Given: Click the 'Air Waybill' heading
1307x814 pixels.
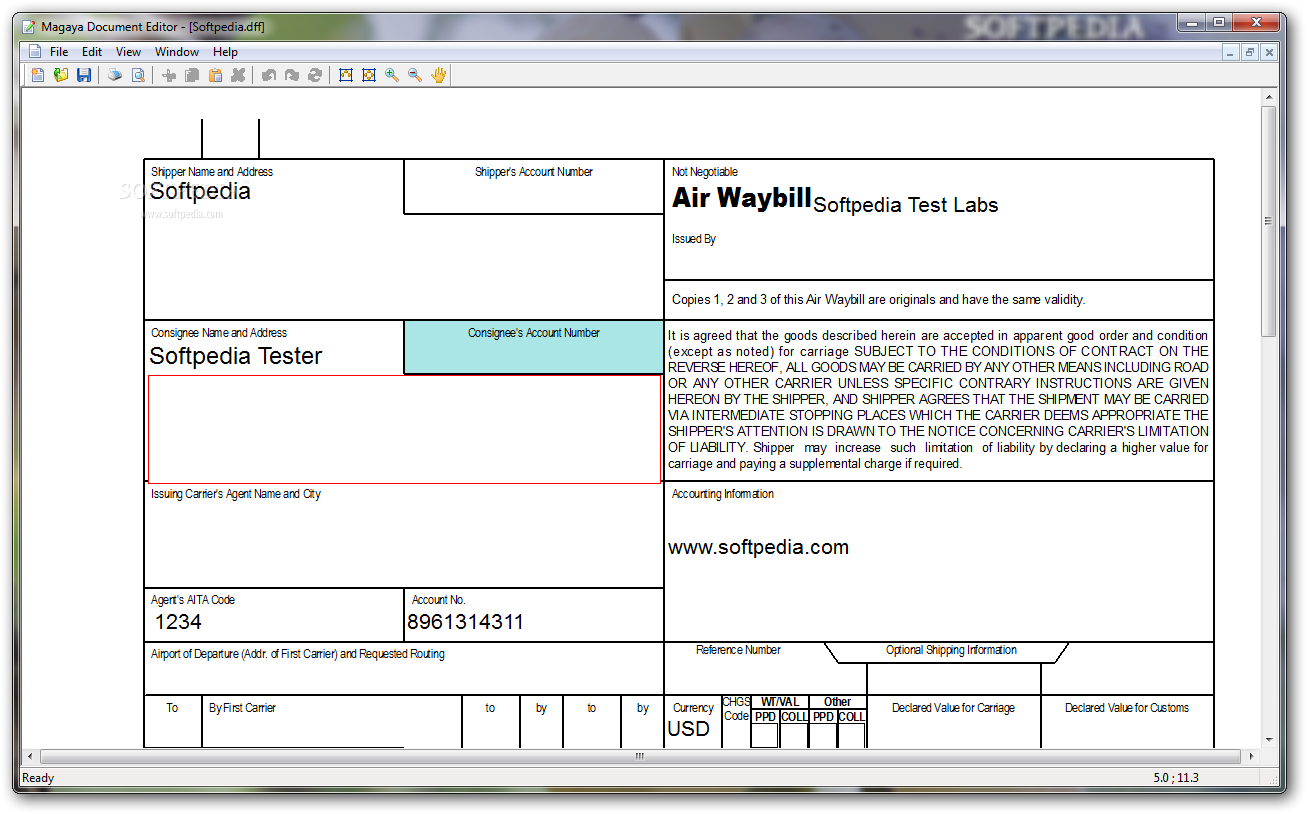Looking at the screenshot, I should [741, 198].
